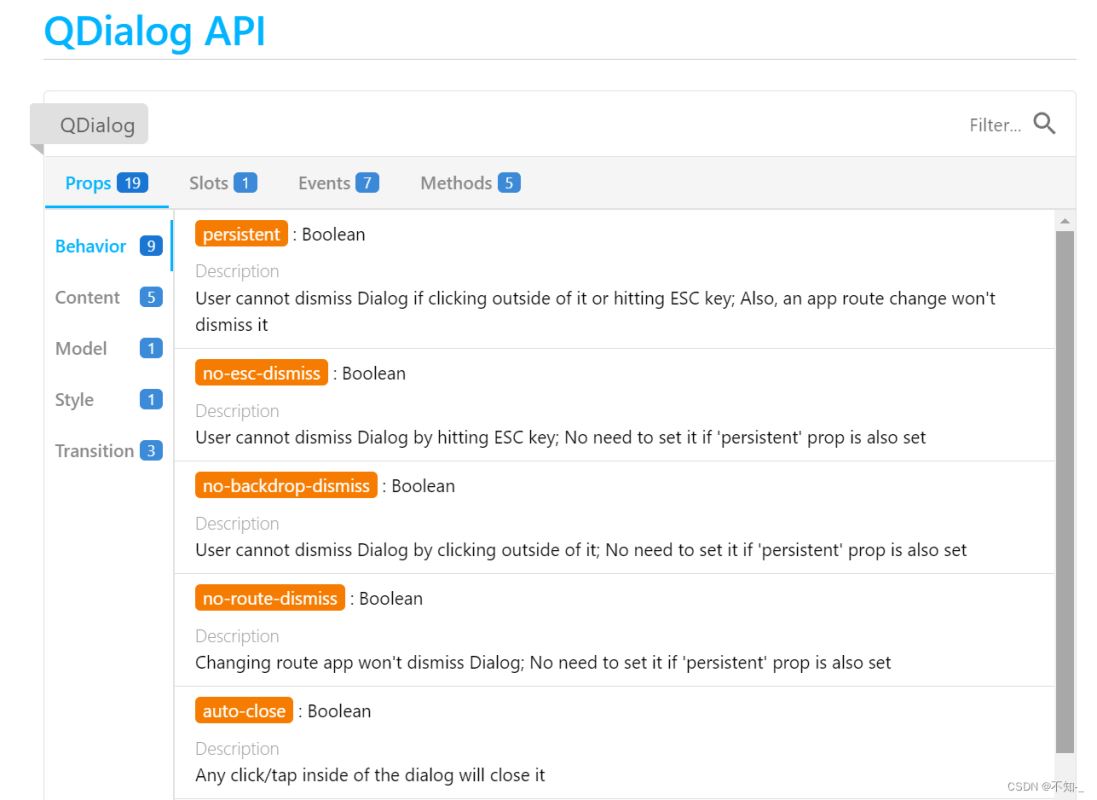1097x800 pixels.
Task: Click the QDialog title label
Action: (97, 125)
